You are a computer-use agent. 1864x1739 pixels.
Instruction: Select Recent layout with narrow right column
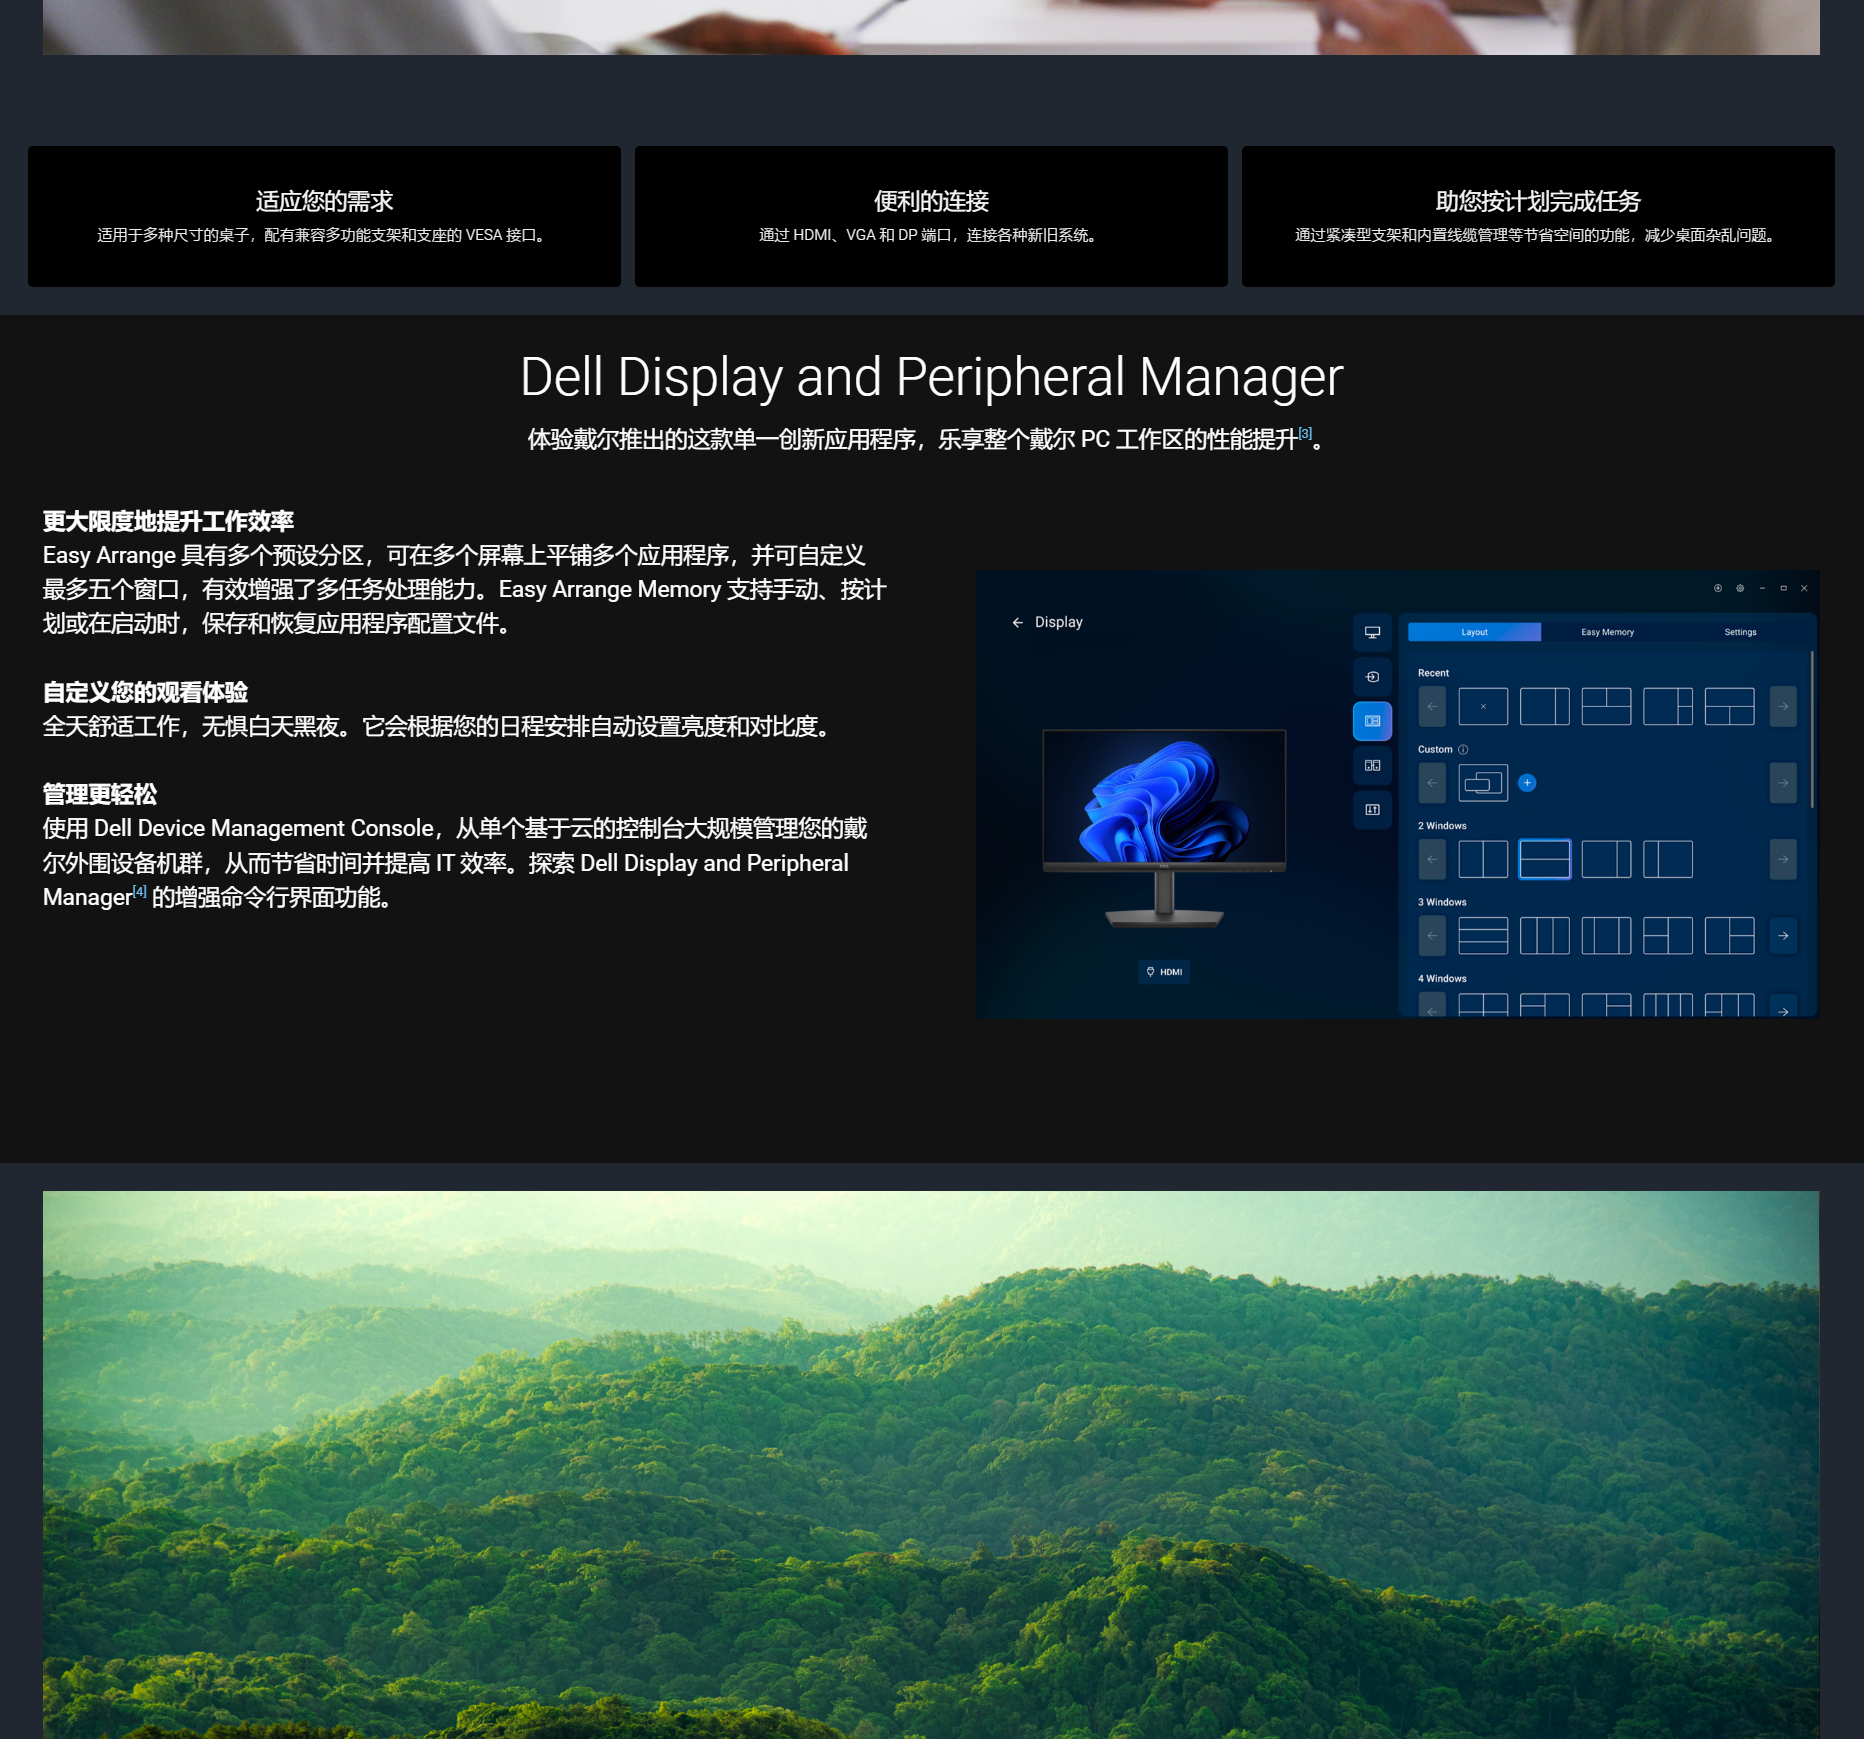[1545, 707]
